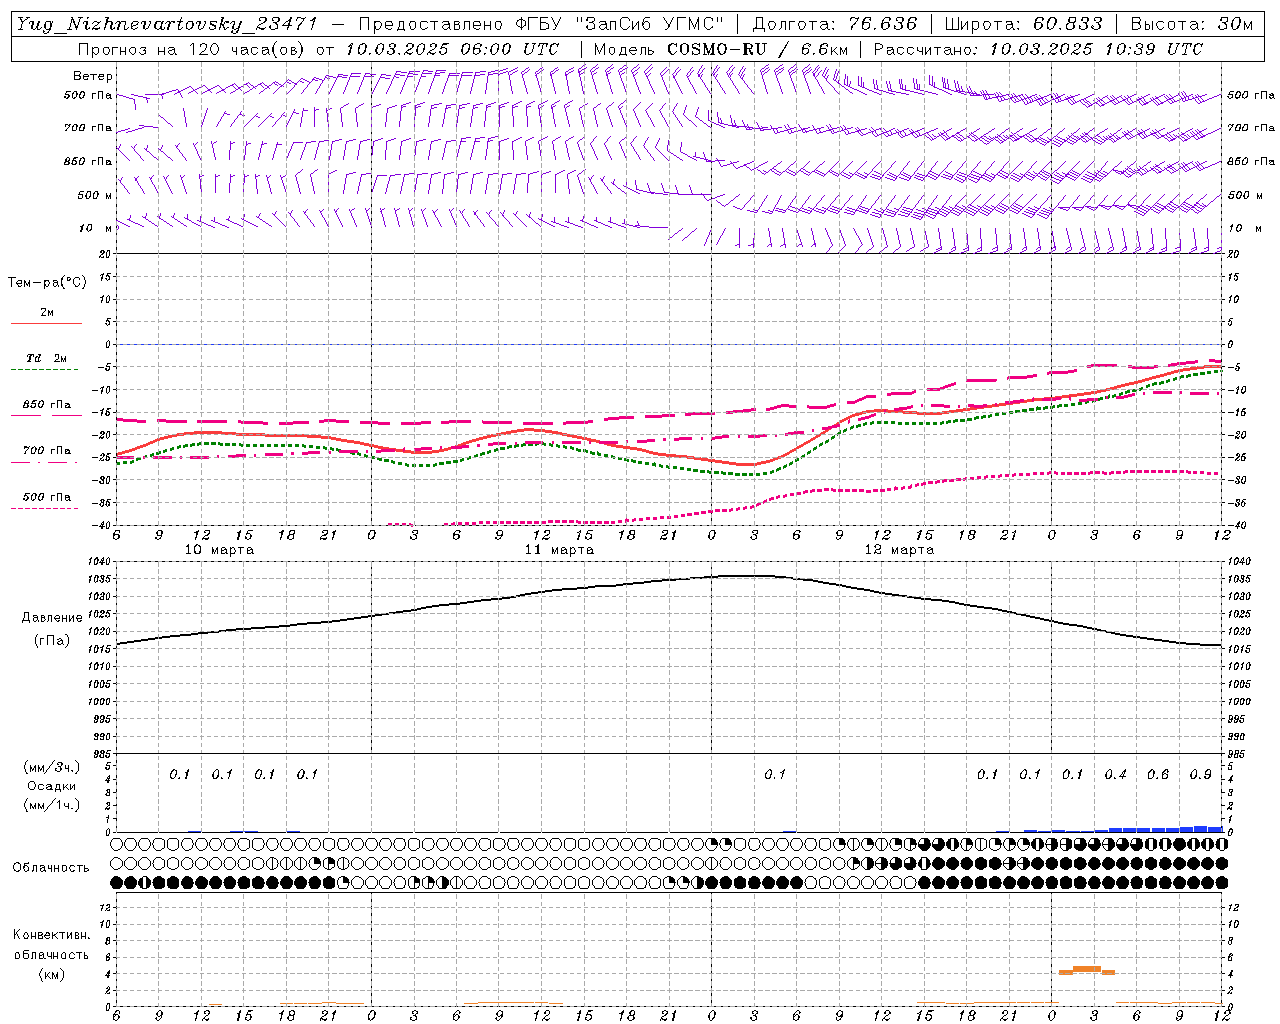The height and width of the screenshot is (1024, 1280).
Task: Click the "Давление" pressure panel label
Action: coord(51,618)
